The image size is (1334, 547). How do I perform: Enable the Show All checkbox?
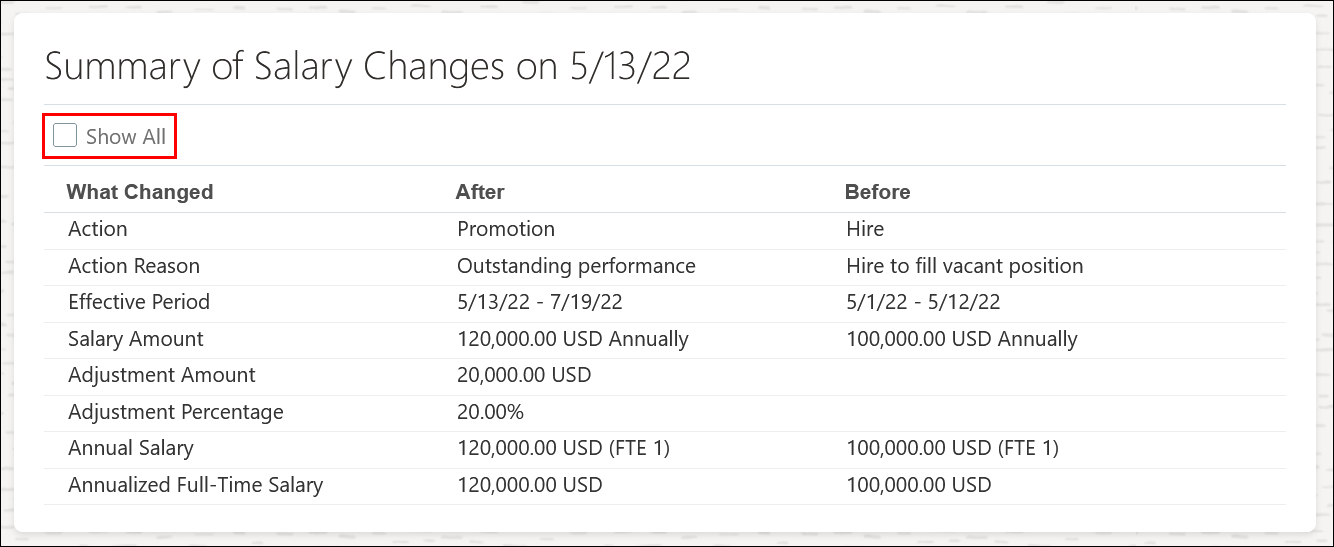[x=65, y=136]
